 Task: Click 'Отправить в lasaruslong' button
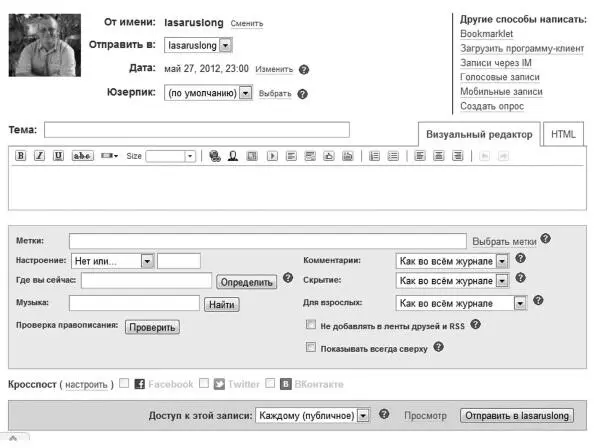pyautogui.click(x=517, y=414)
